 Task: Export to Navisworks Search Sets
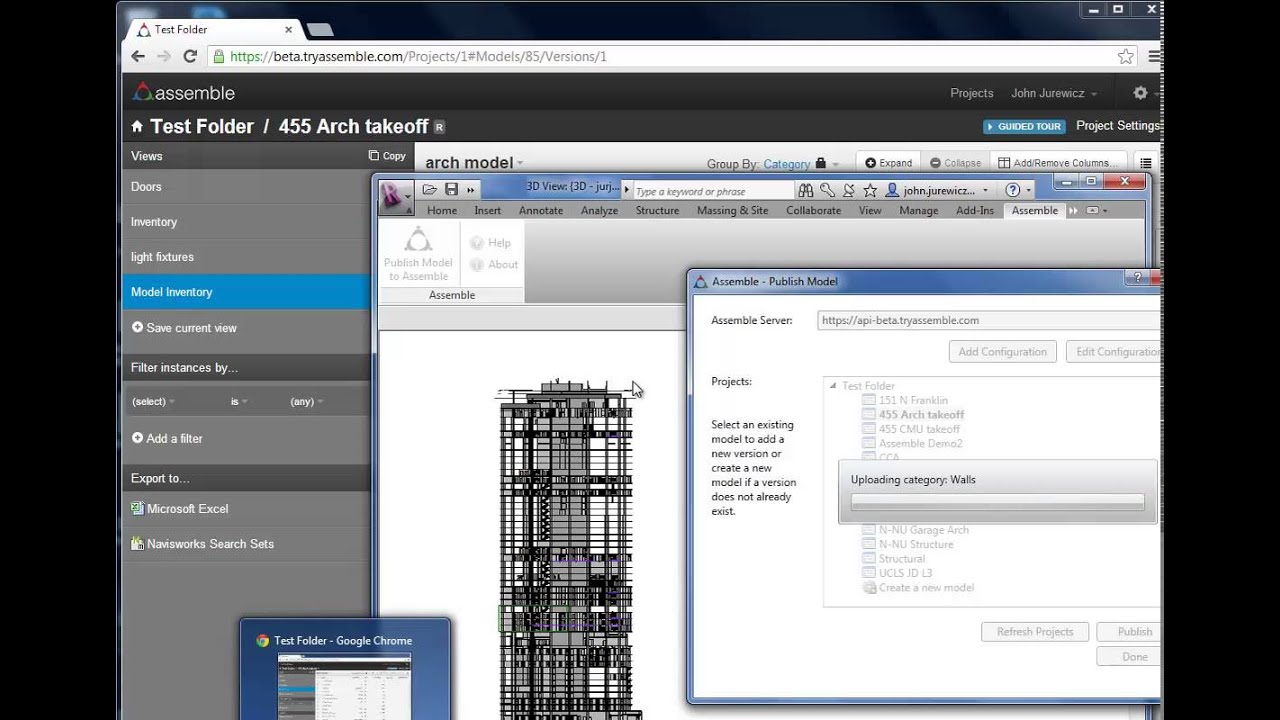click(x=202, y=544)
